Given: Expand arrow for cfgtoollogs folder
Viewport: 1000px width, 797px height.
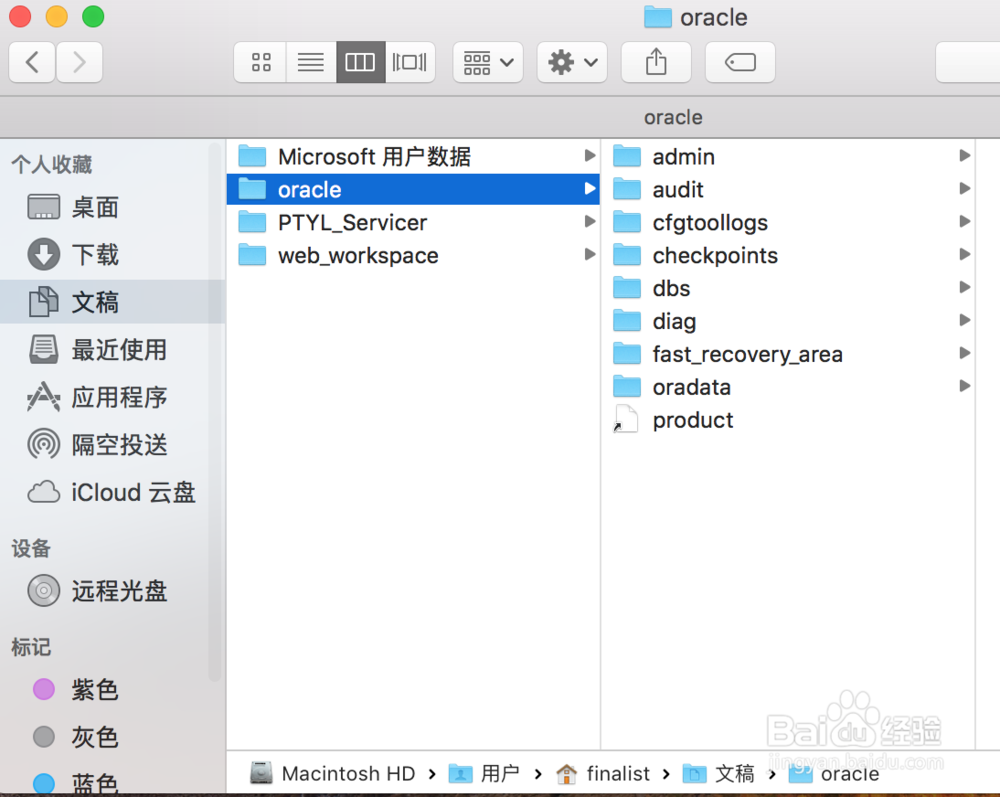Looking at the screenshot, I should point(965,221).
